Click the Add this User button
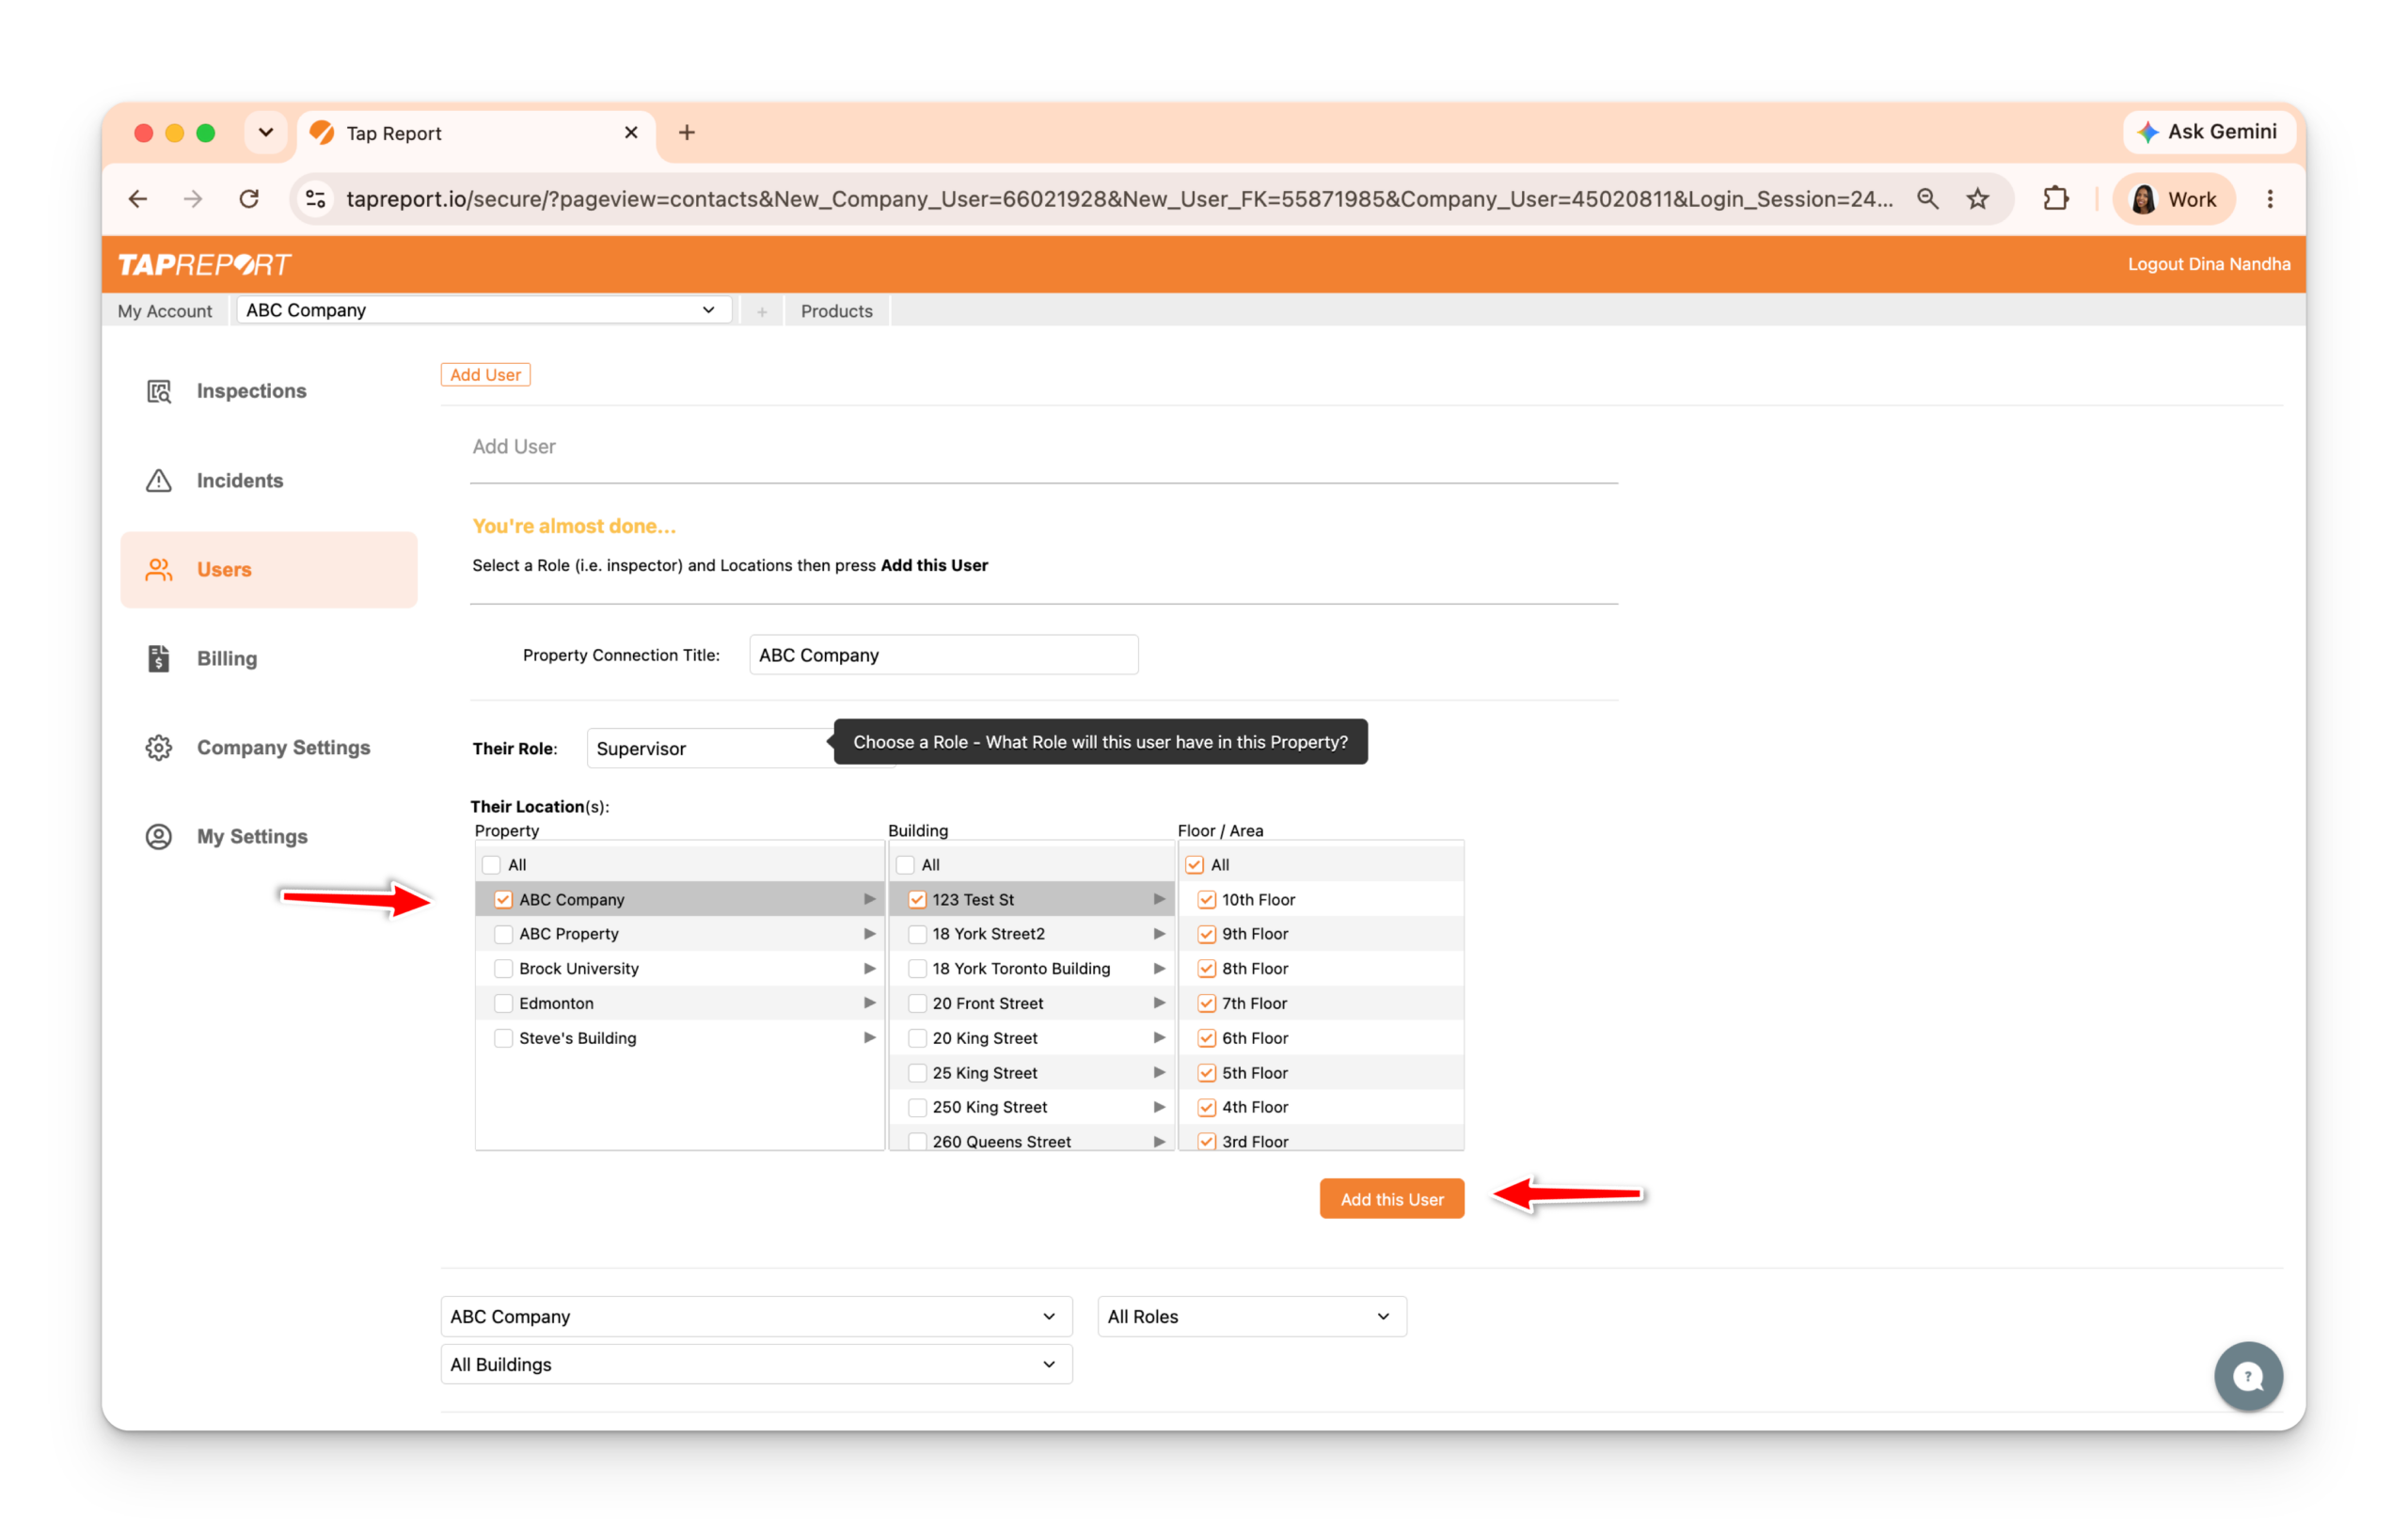2408x1532 pixels. coord(1392,1199)
